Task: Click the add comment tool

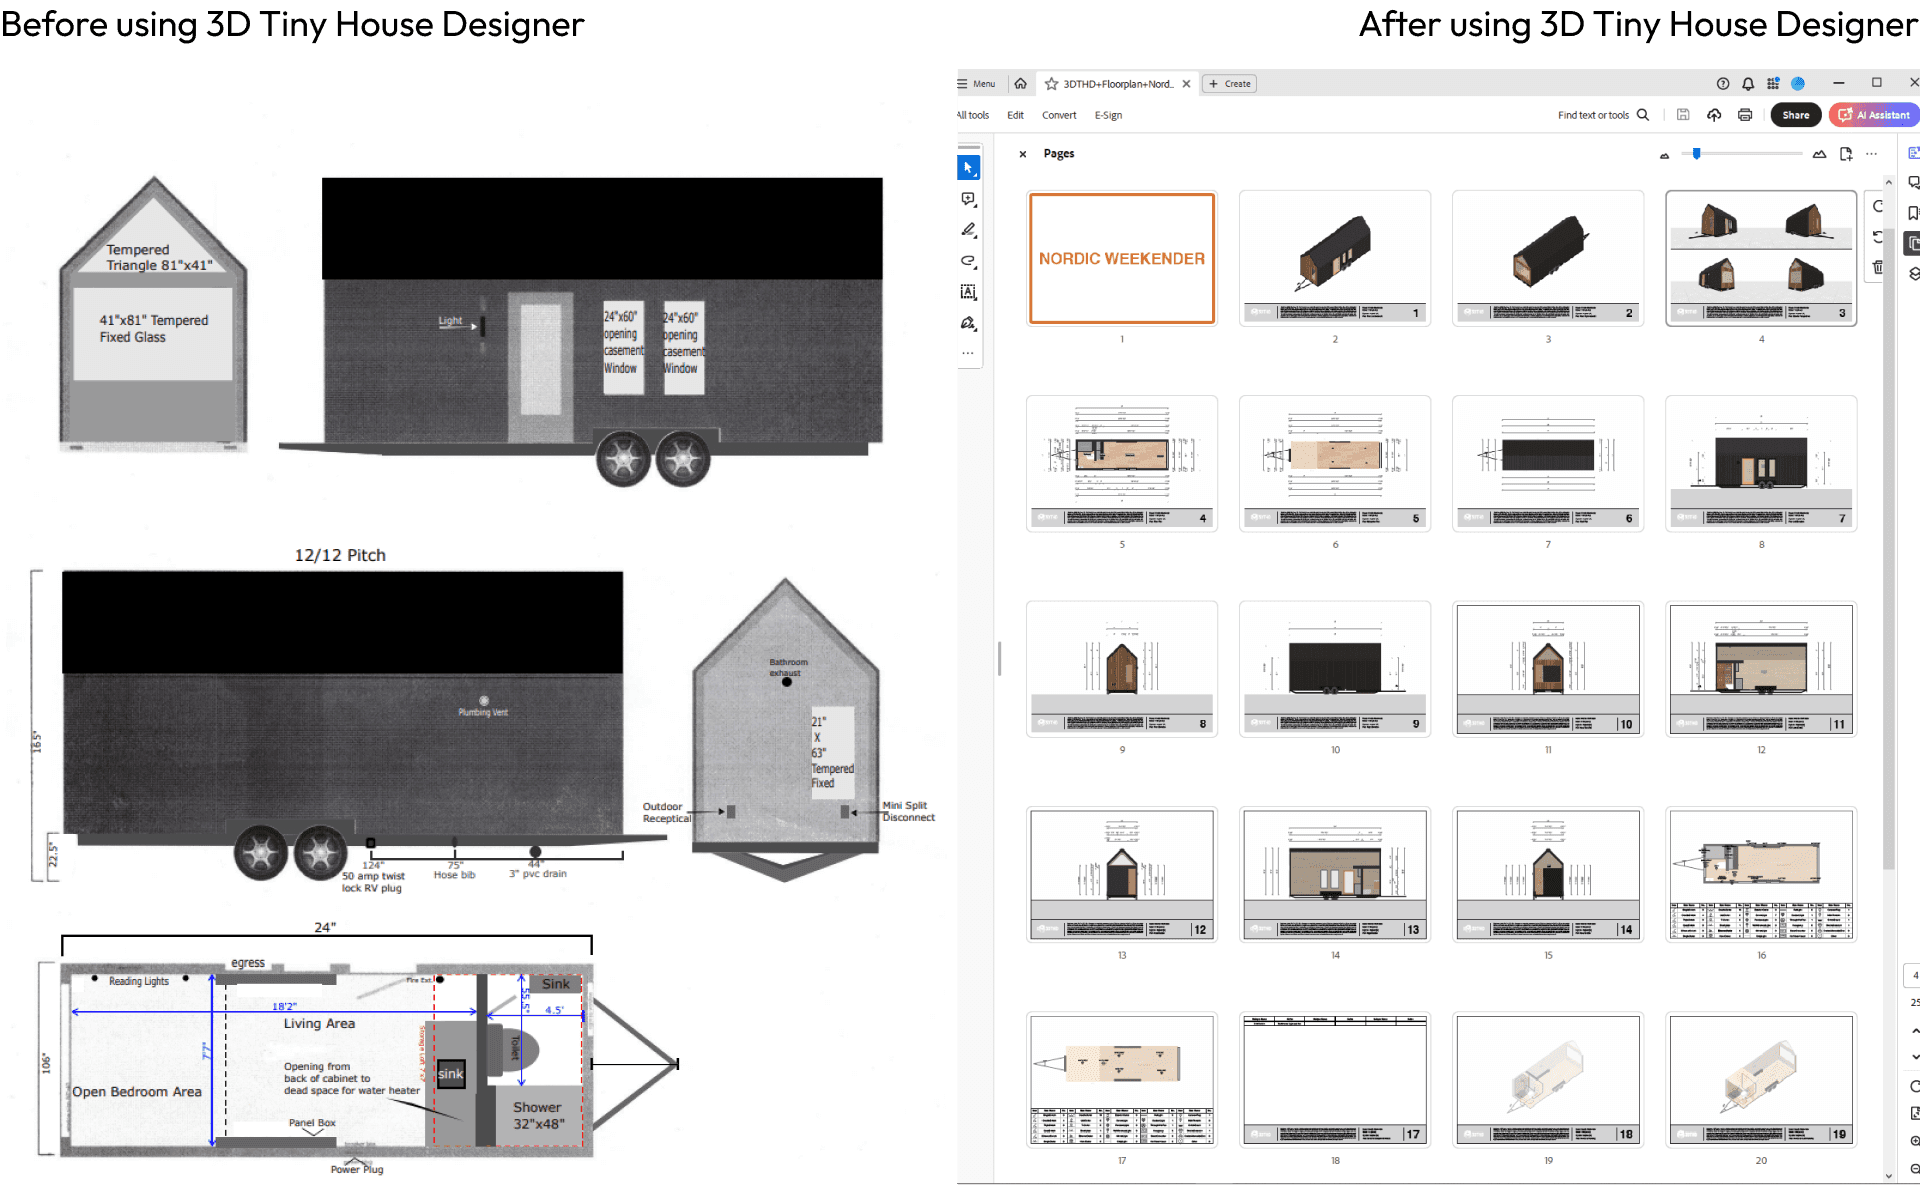Action: (x=968, y=200)
